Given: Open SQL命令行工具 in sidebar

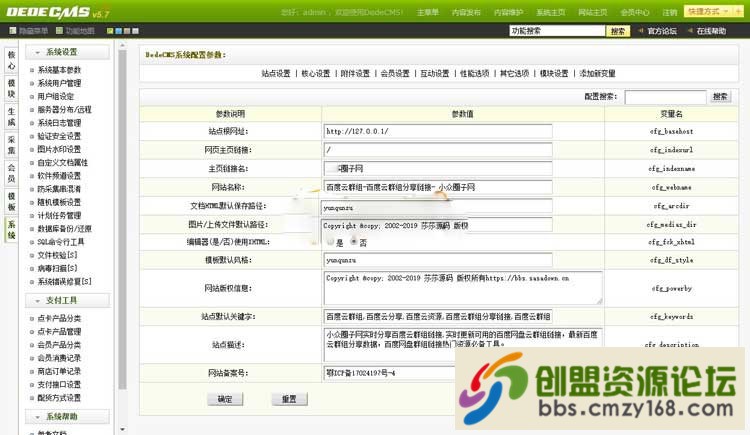Looking at the screenshot, I should (x=61, y=242).
